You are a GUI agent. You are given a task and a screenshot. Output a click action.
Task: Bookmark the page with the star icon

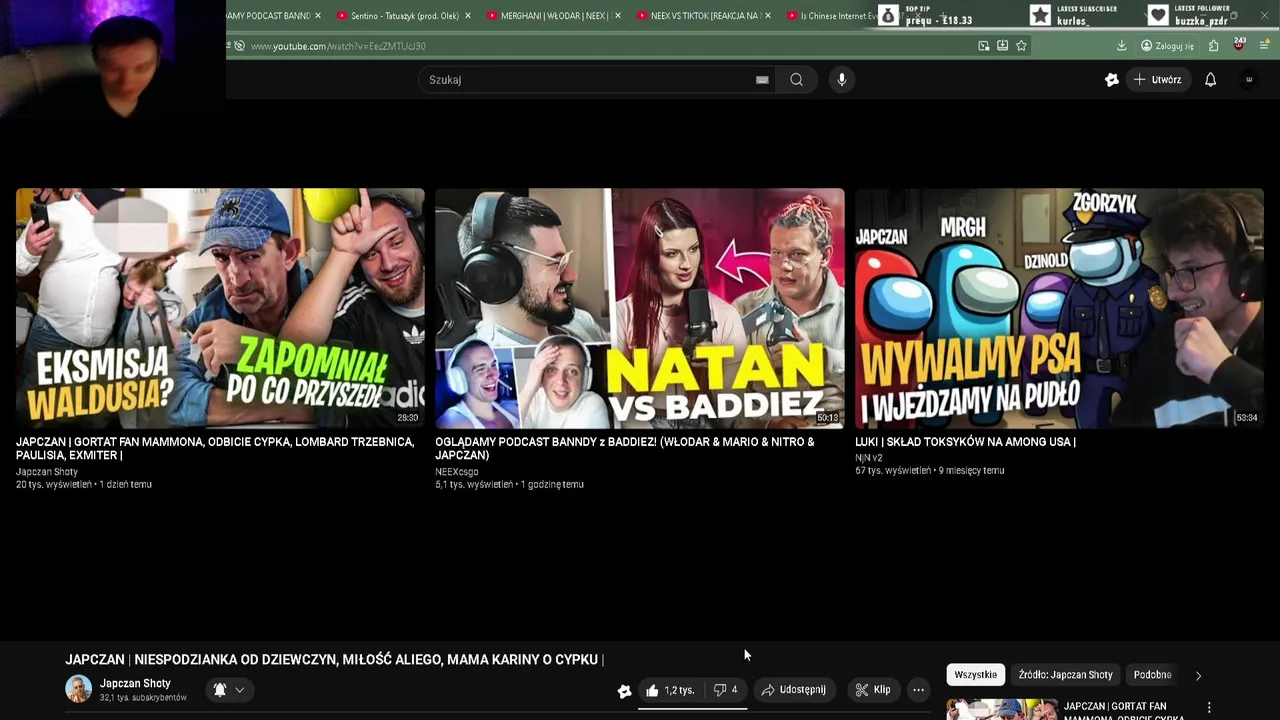pos(1021,46)
